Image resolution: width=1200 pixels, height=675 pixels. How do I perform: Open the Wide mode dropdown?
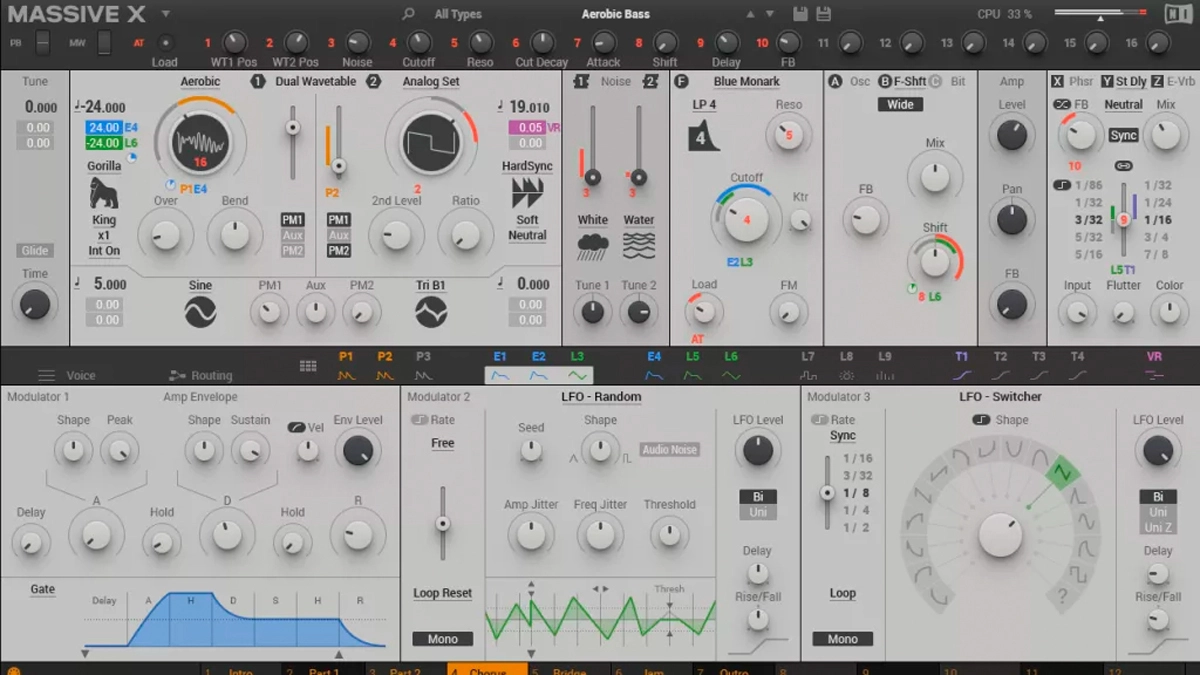(900, 104)
